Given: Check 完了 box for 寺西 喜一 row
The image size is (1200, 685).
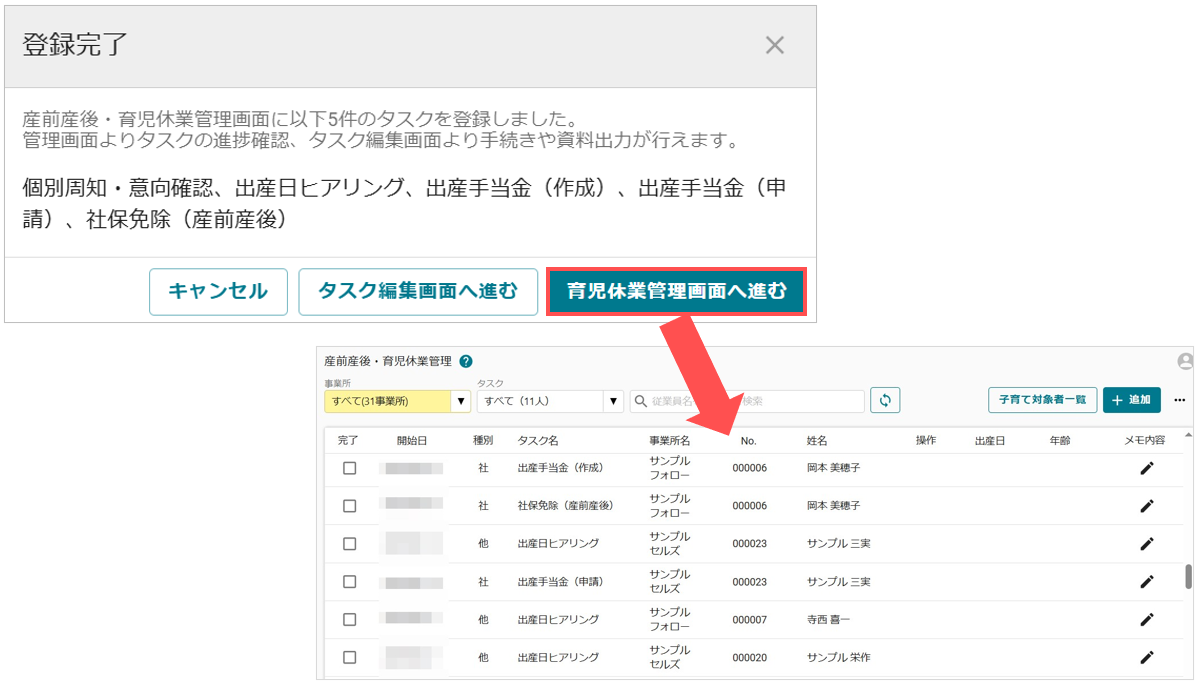Looking at the screenshot, I should pyautogui.click(x=349, y=620).
